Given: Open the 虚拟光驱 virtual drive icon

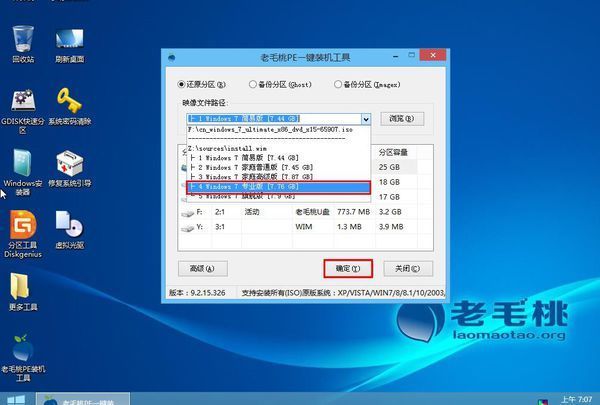Looking at the screenshot, I should pyautogui.click(x=69, y=230).
